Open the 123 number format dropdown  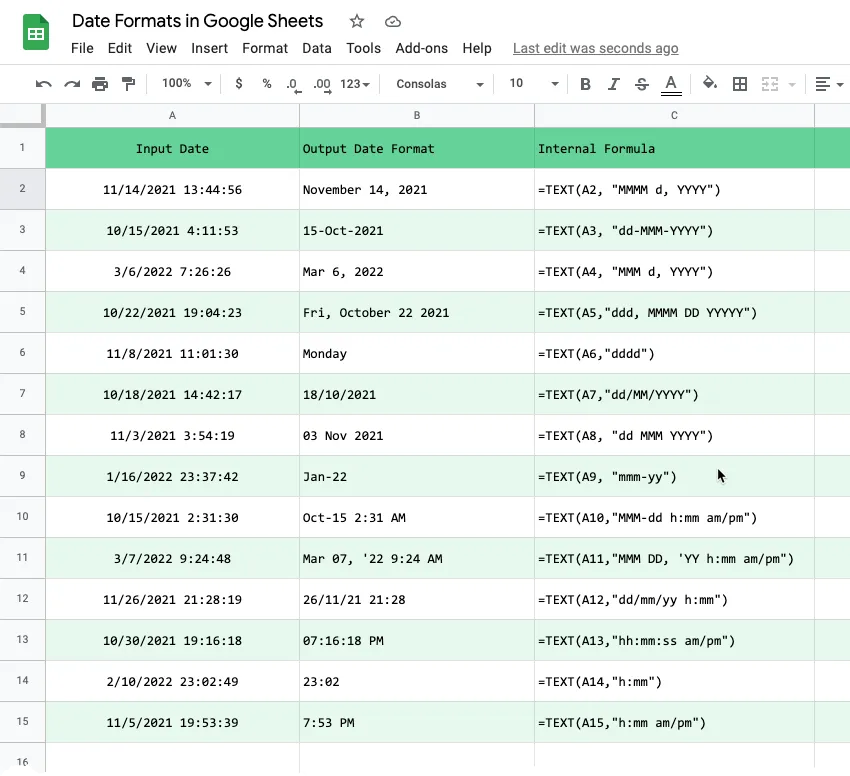355,84
